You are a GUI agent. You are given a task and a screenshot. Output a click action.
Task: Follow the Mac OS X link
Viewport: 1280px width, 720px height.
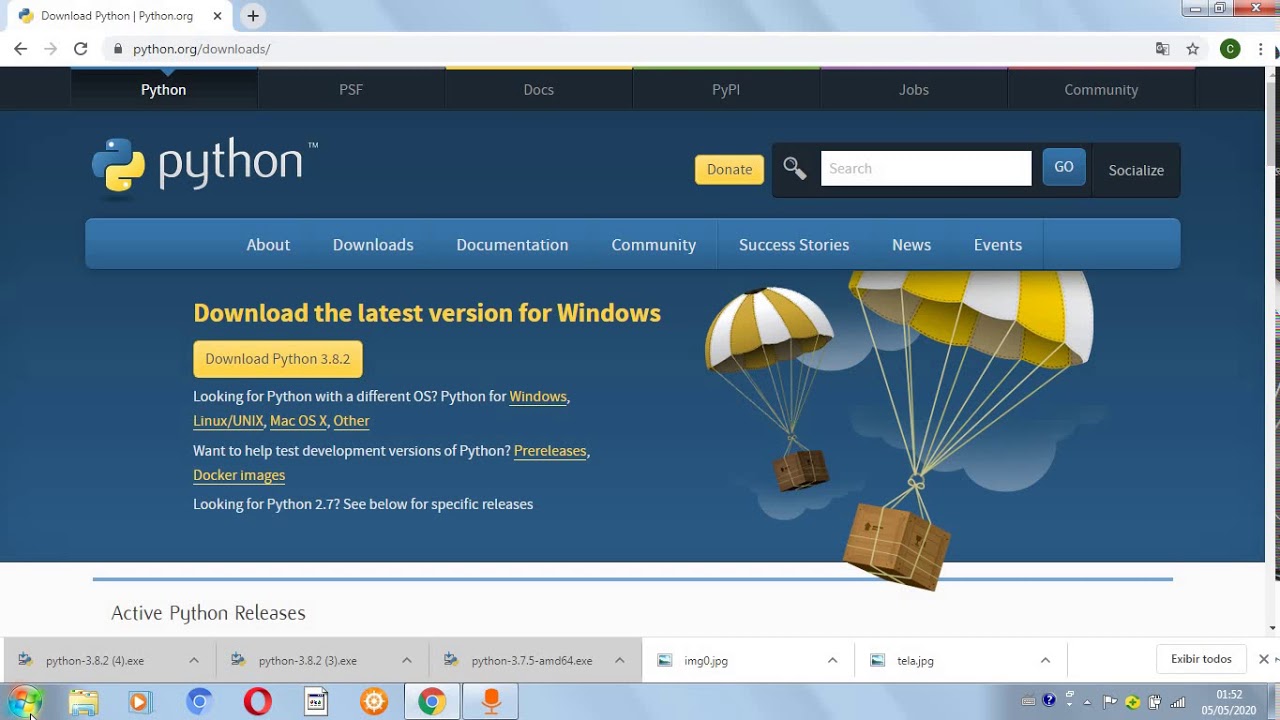[298, 421]
